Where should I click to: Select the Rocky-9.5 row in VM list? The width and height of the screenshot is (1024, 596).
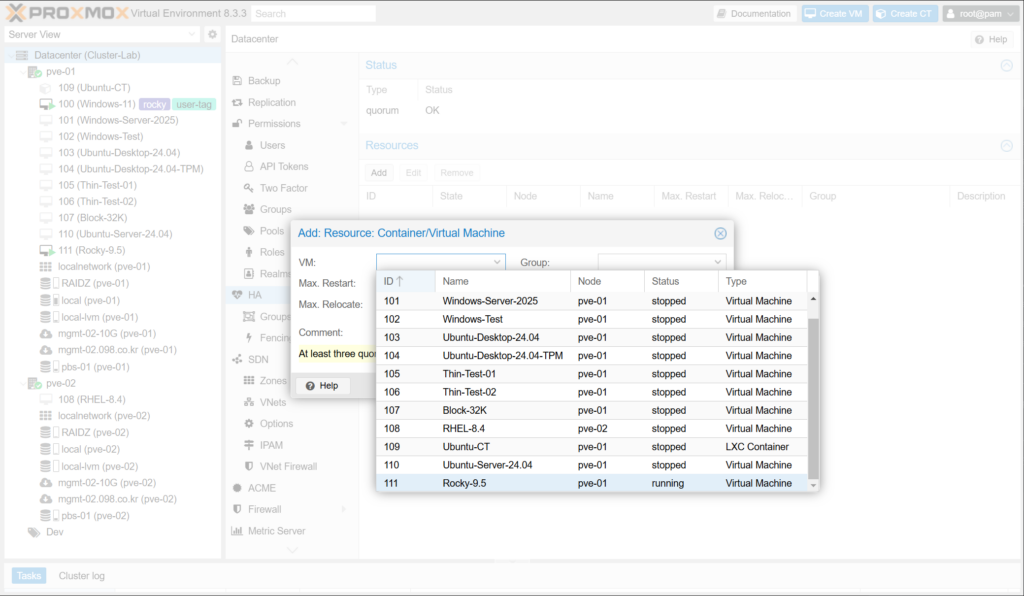click(596, 483)
